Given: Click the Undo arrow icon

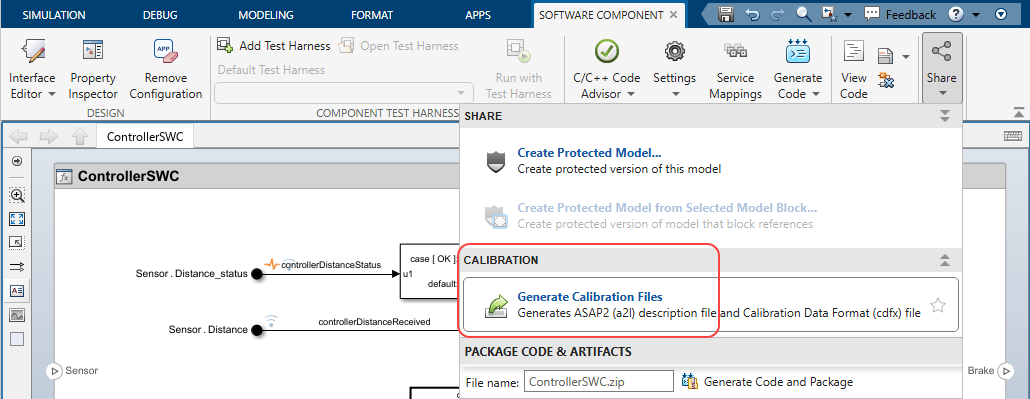Looking at the screenshot, I should [x=753, y=14].
